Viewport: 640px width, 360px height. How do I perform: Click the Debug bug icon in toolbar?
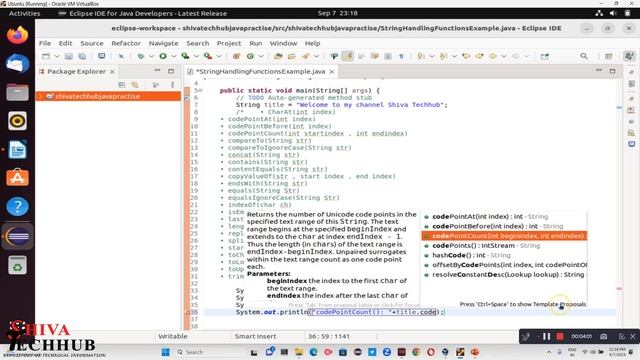(x=140, y=56)
